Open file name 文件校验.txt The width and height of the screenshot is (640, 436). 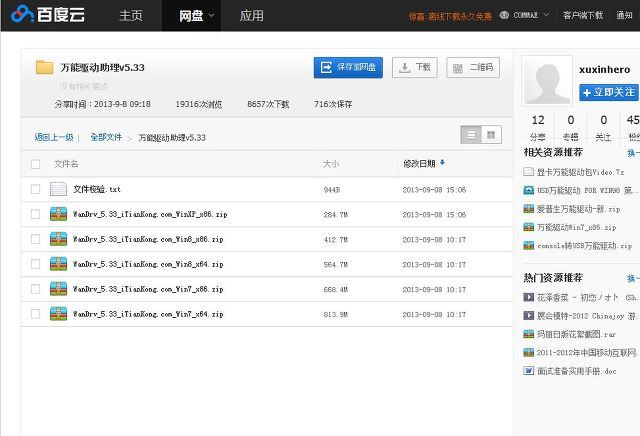(x=97, y=189)
